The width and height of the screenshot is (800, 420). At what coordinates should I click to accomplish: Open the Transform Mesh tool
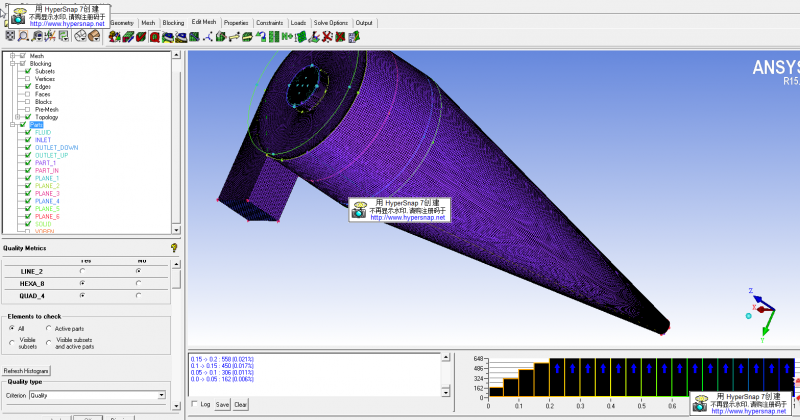247,37
